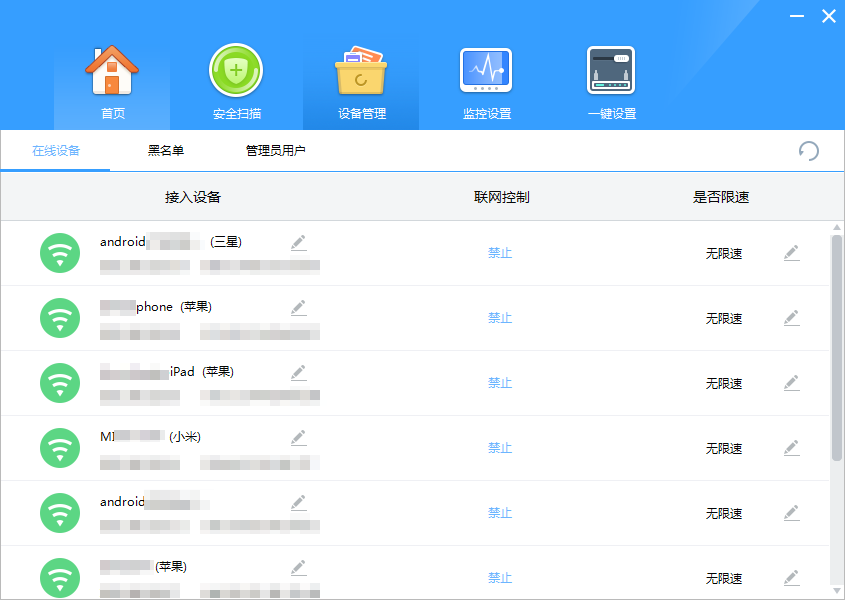This screenshot has width=845, height=600.
Task: Click 无限速 on the MI 小米 row
Action: [725, 448]
